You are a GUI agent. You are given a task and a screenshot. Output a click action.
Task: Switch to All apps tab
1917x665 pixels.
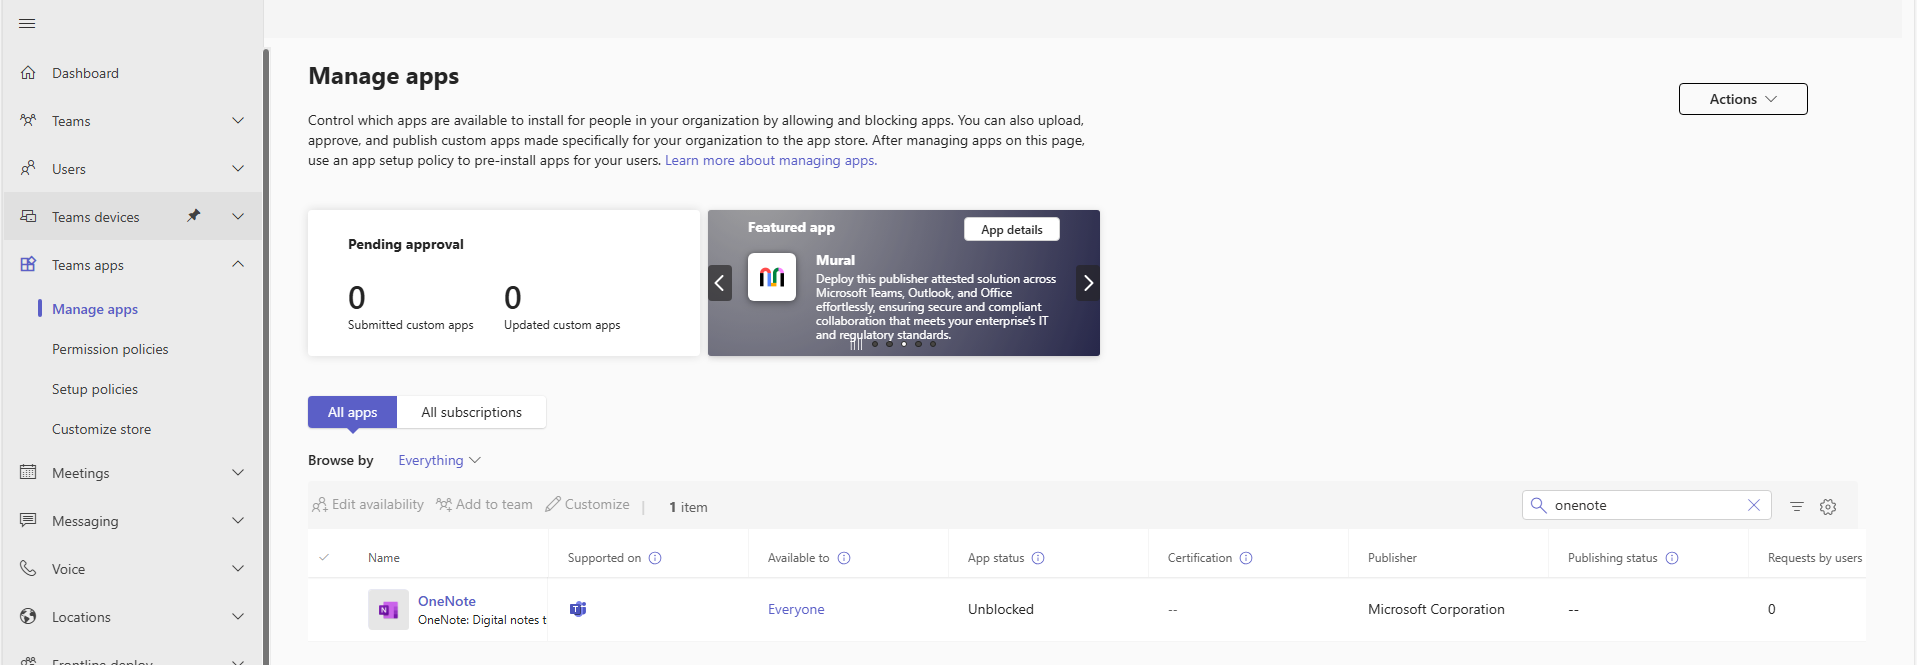(352, 412)
